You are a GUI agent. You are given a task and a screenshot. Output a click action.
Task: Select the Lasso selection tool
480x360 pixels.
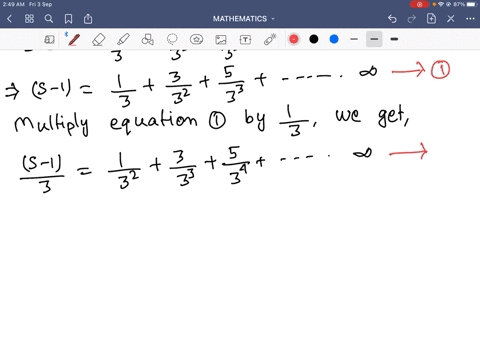pos(172,40)
